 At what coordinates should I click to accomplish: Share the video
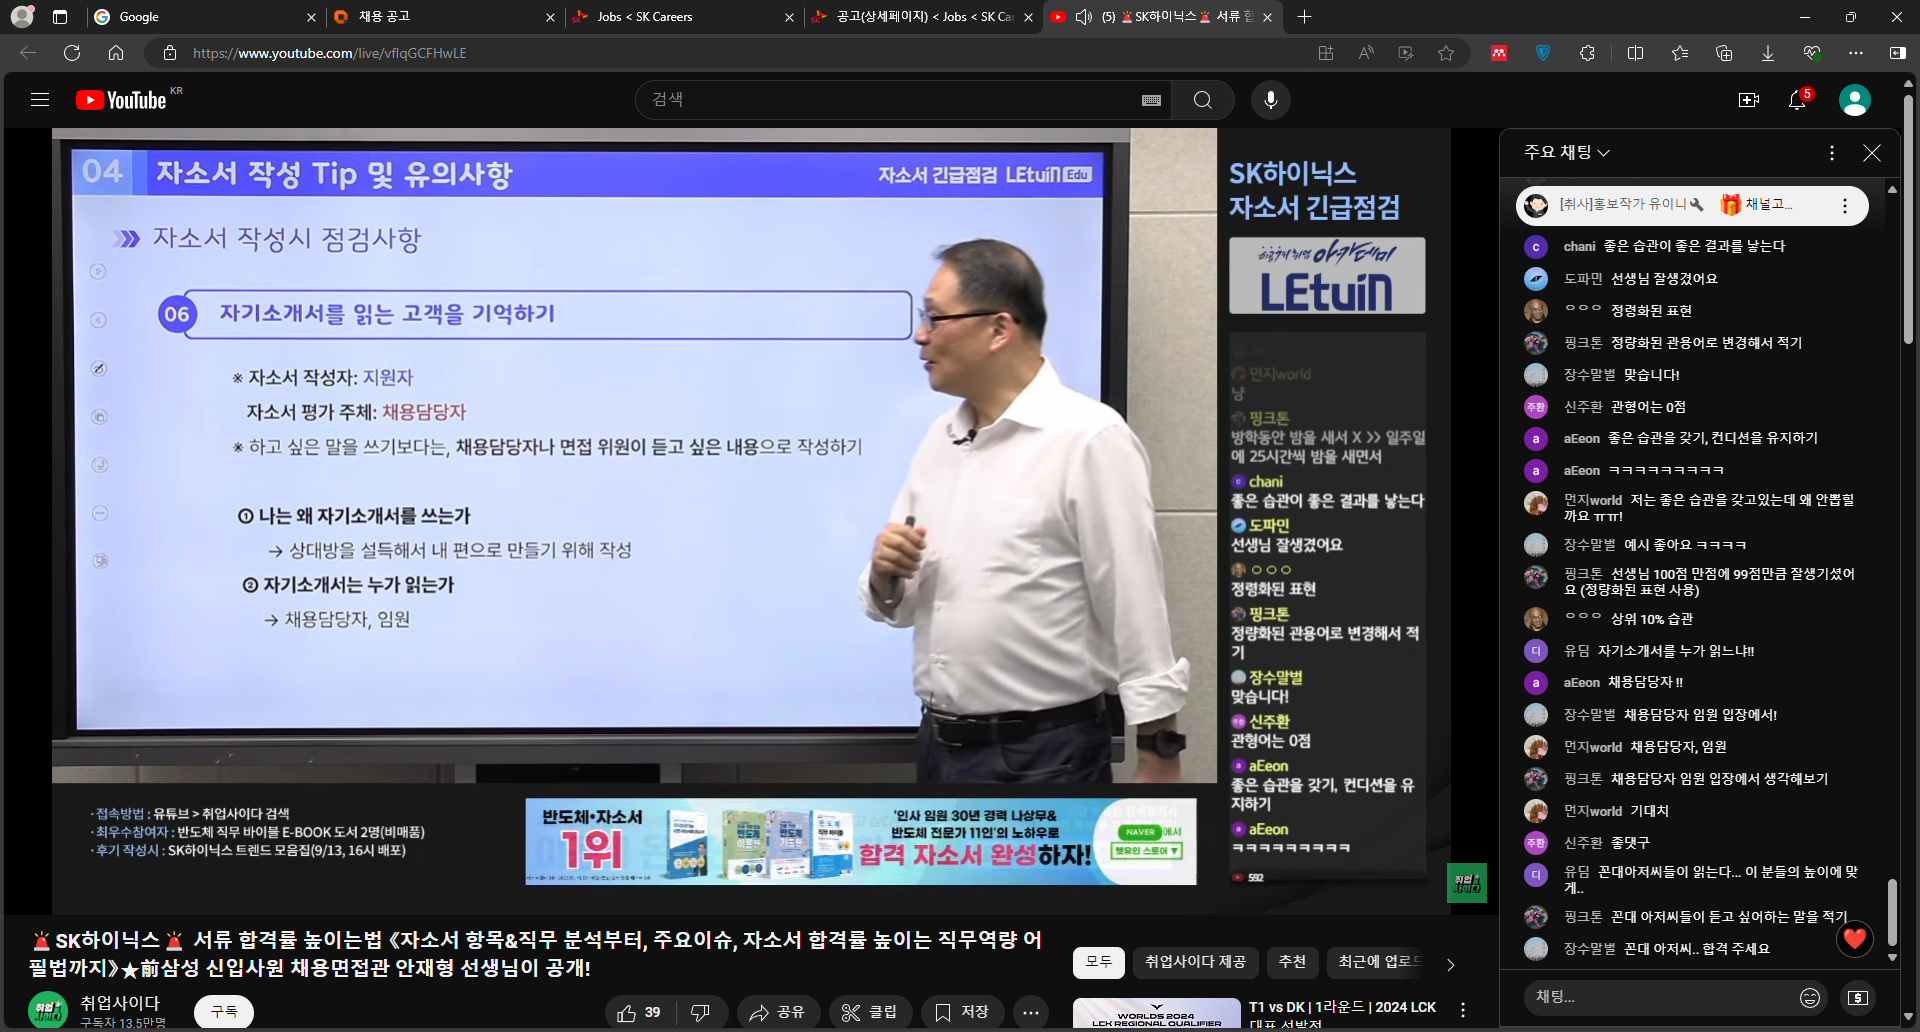click(778, 1013)
